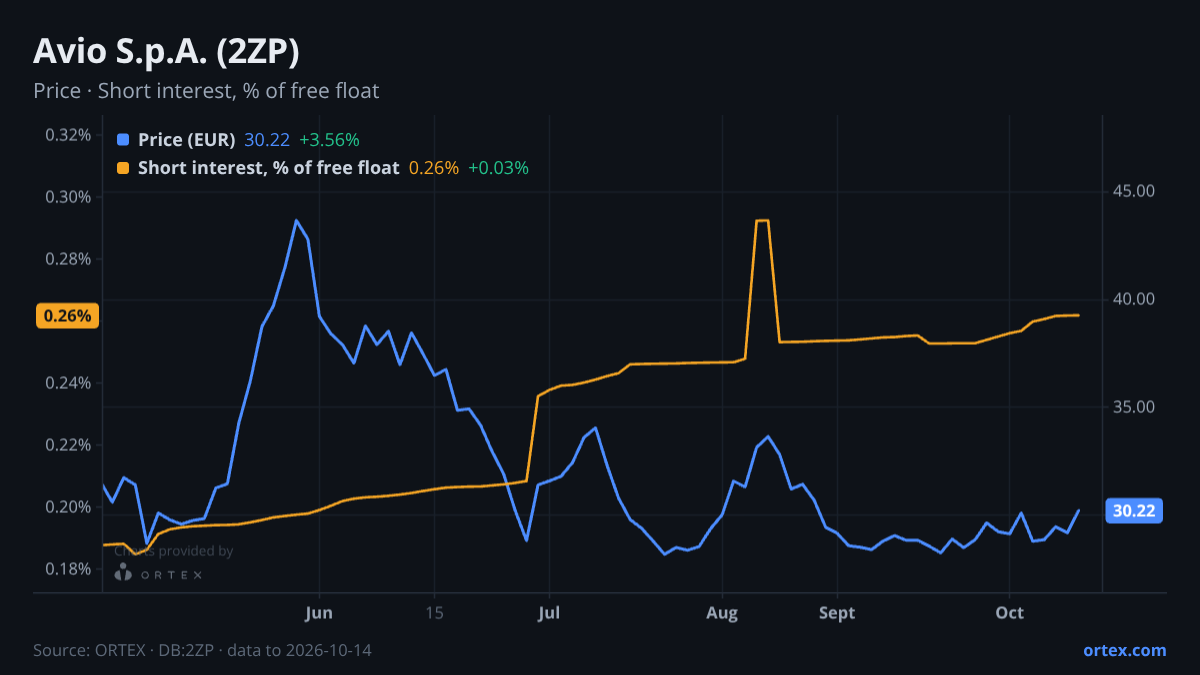1200x675 pixels.
Task: Click the 0.22% left axis label
Action: (68, 445)
